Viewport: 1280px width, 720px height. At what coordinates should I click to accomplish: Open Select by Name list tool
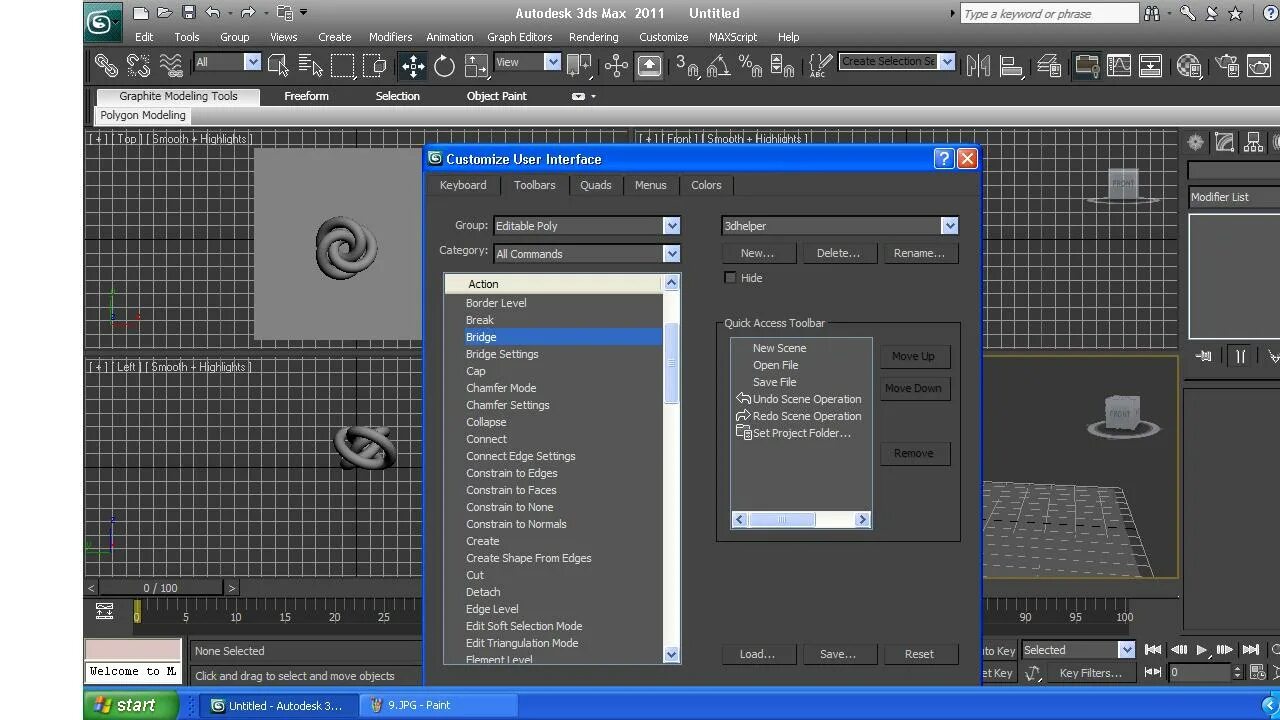[x=310, y=66]
